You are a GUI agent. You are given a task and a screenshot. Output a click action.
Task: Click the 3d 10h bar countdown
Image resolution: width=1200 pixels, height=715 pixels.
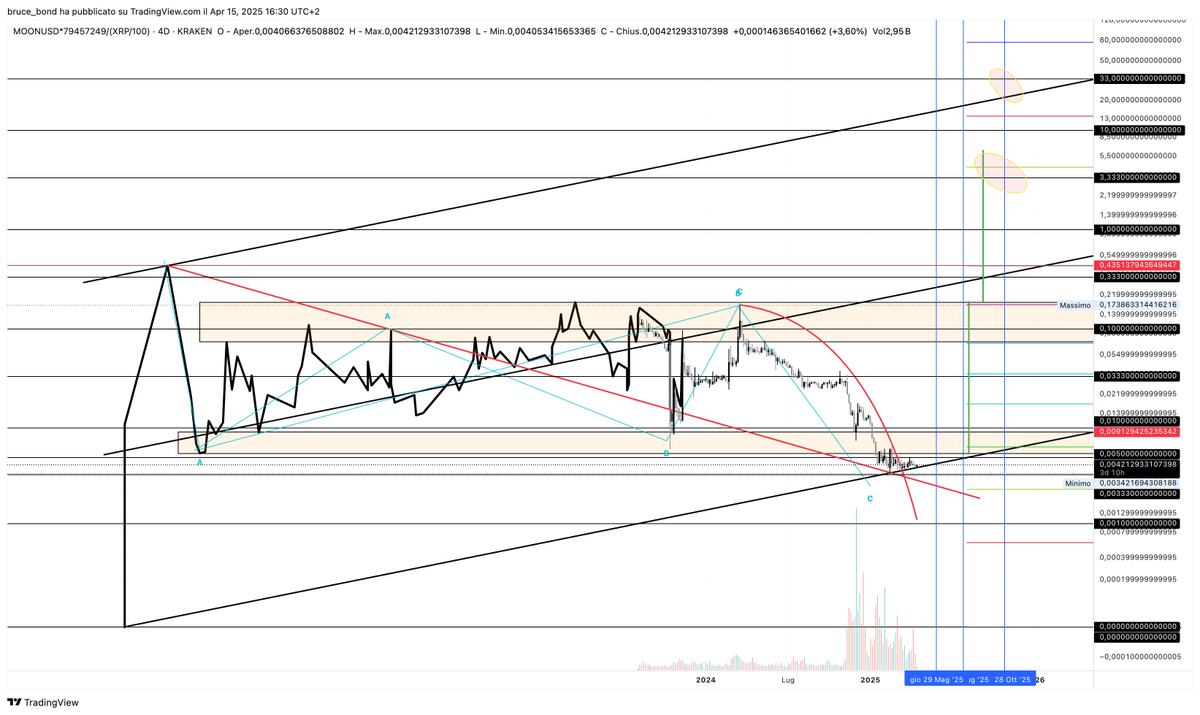click(x=1111, y=472)
